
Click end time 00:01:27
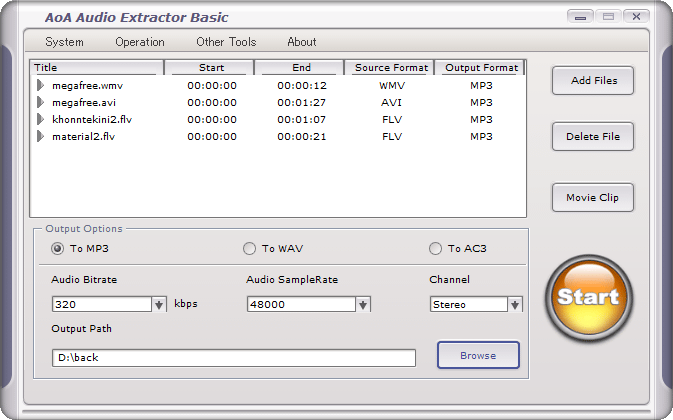(302, 103)
